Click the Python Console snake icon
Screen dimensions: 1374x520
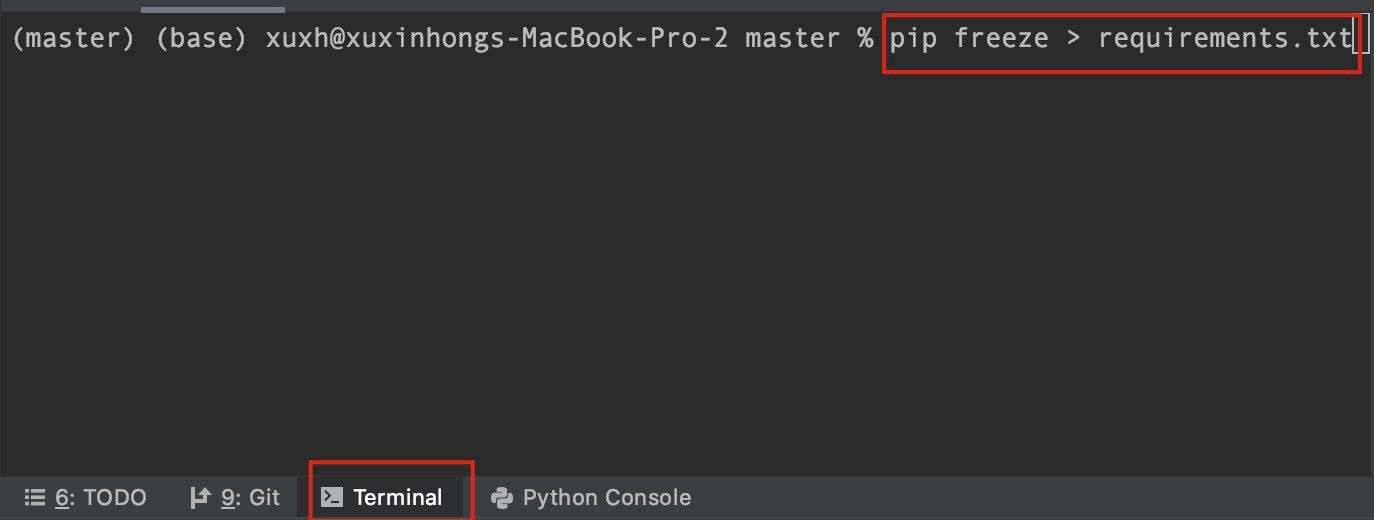coord(502,497)
